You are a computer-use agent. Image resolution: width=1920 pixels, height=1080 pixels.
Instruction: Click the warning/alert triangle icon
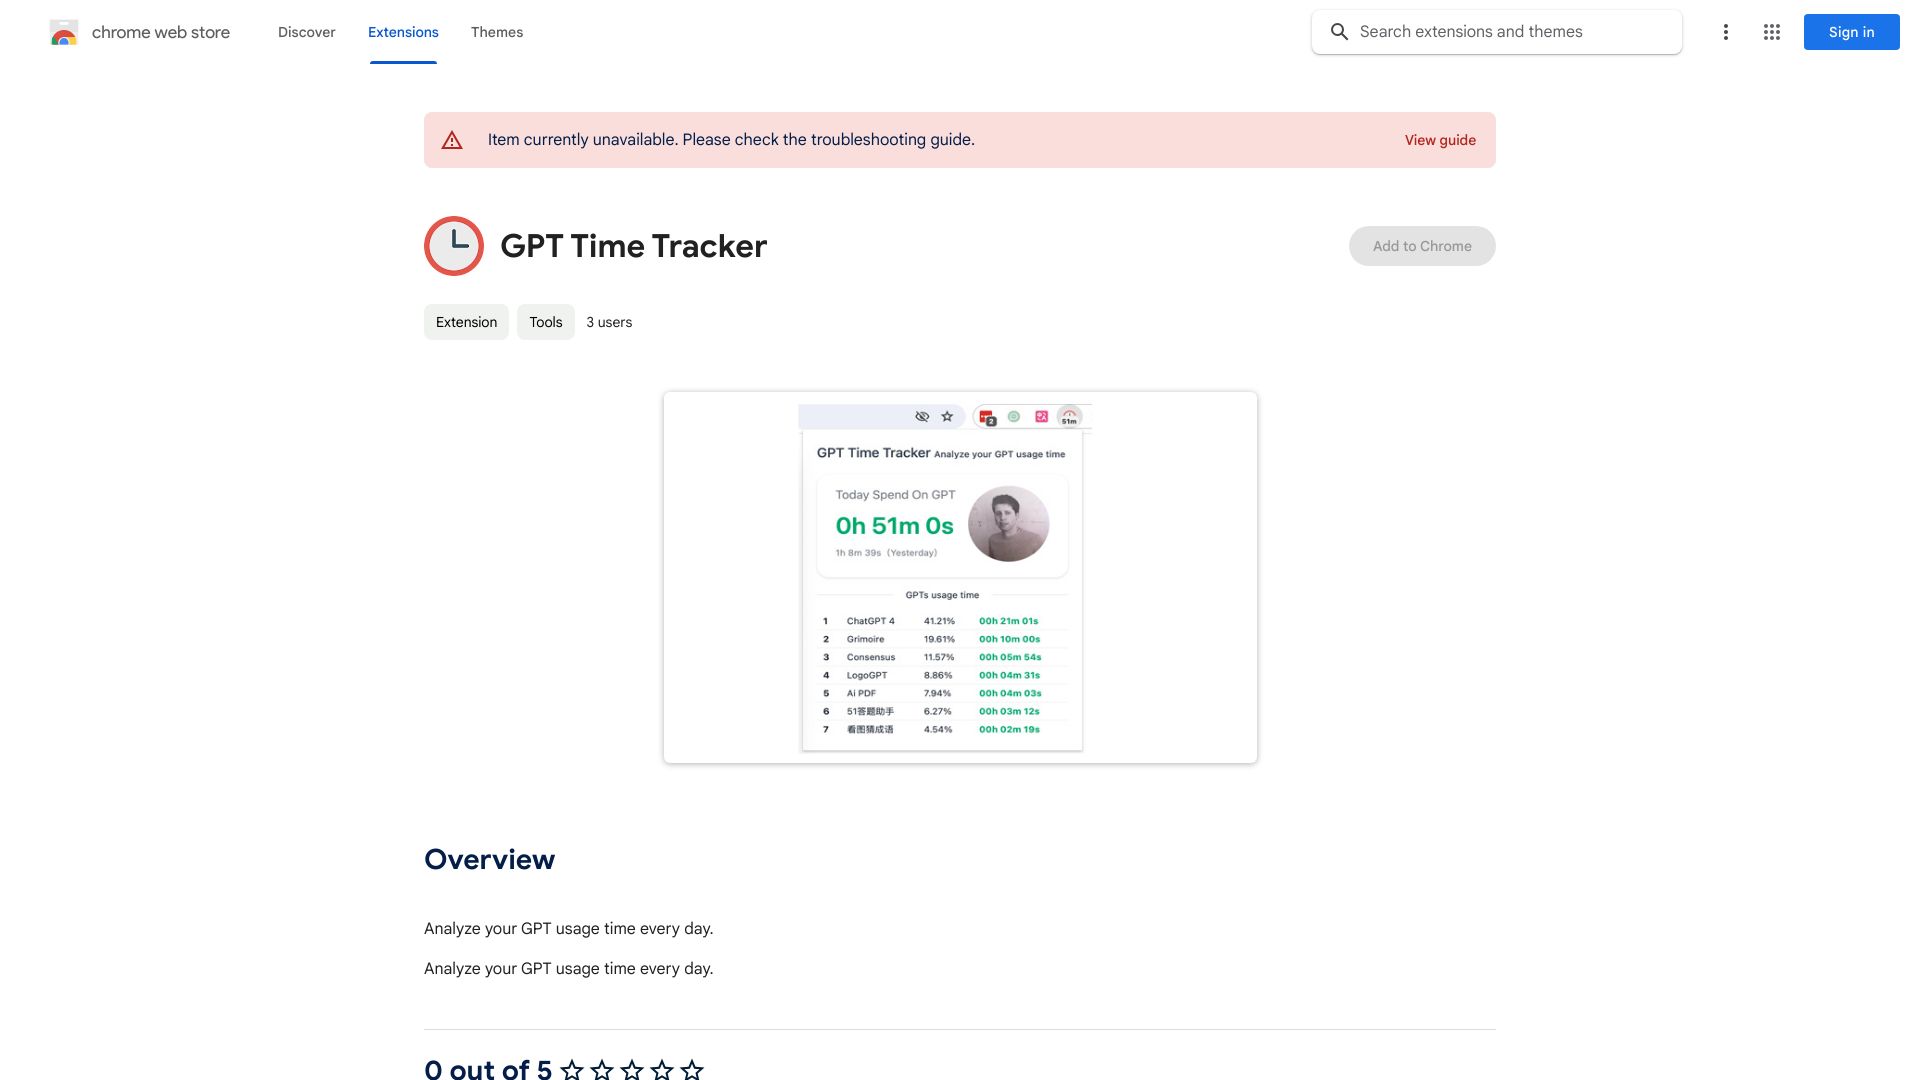point(452,140)
